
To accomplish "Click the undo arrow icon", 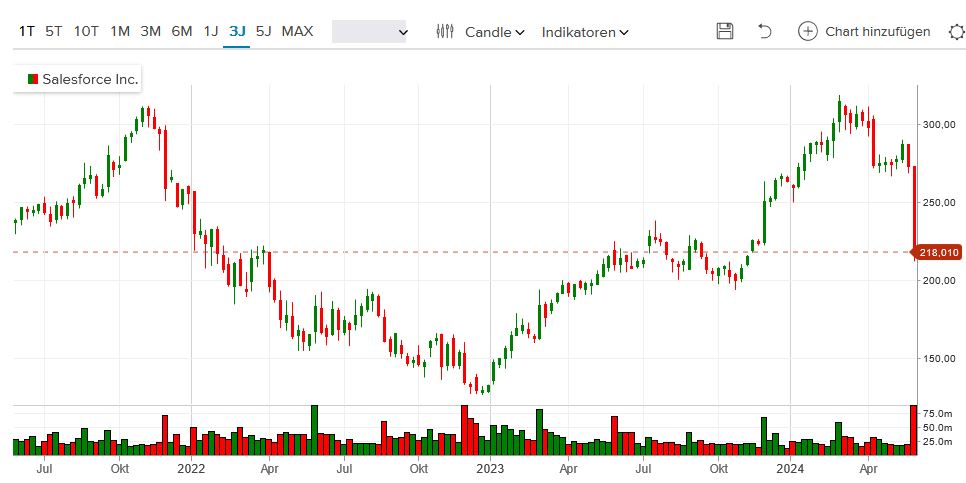I will click(x=765, y=31).
